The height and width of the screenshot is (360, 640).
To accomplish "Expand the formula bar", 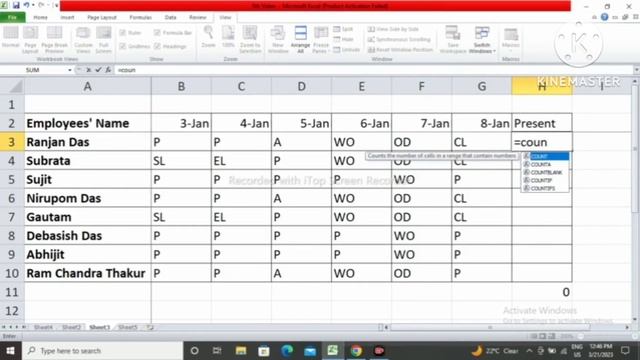I will (x=636, y=70).
